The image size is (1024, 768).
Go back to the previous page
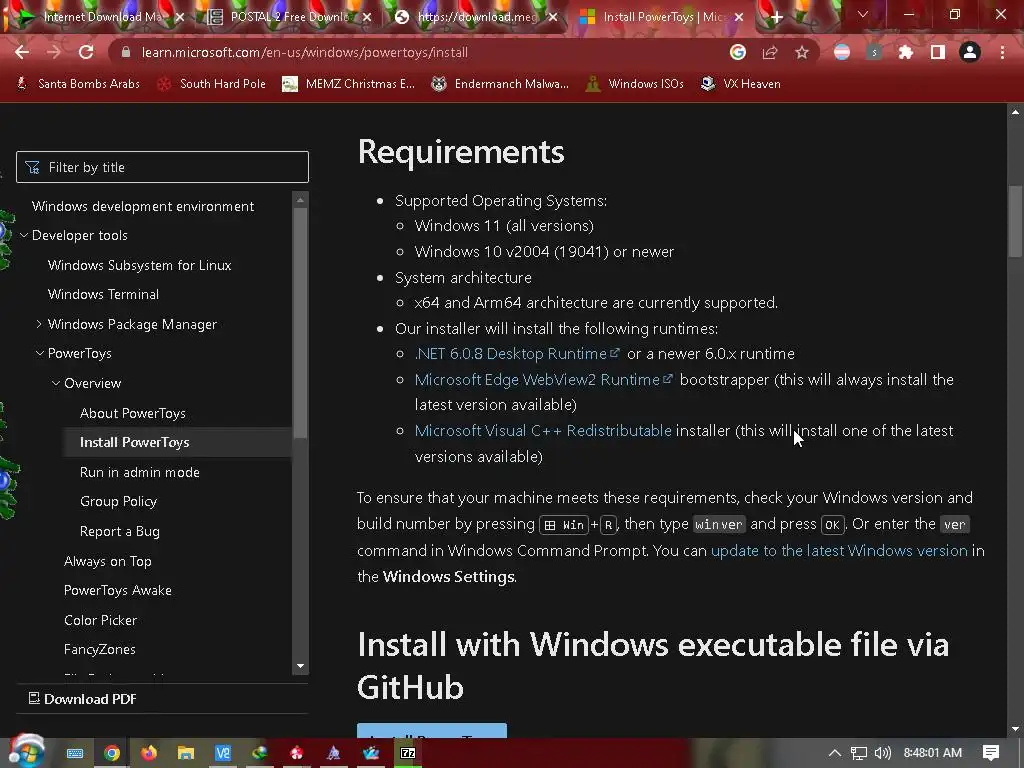click(x=22, y=52)
